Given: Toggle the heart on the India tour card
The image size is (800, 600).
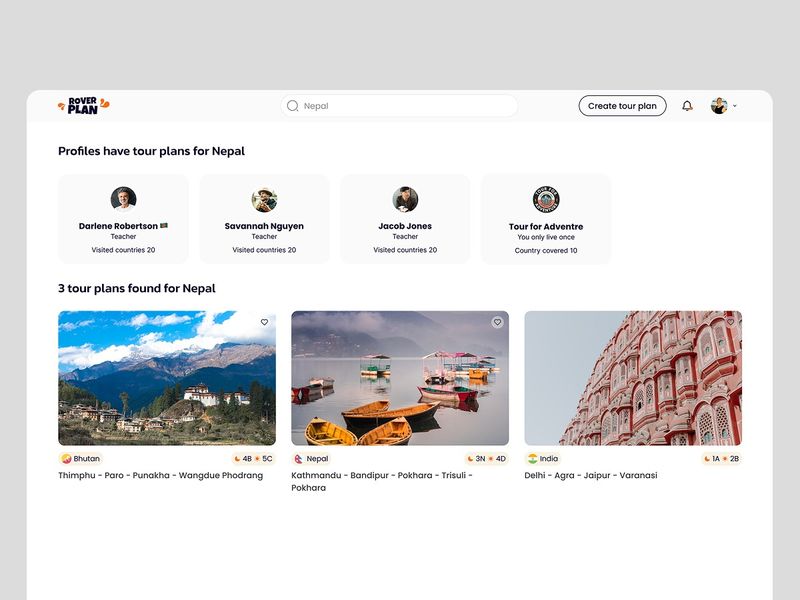Looking at the screenshot, I should coord(728,322).
